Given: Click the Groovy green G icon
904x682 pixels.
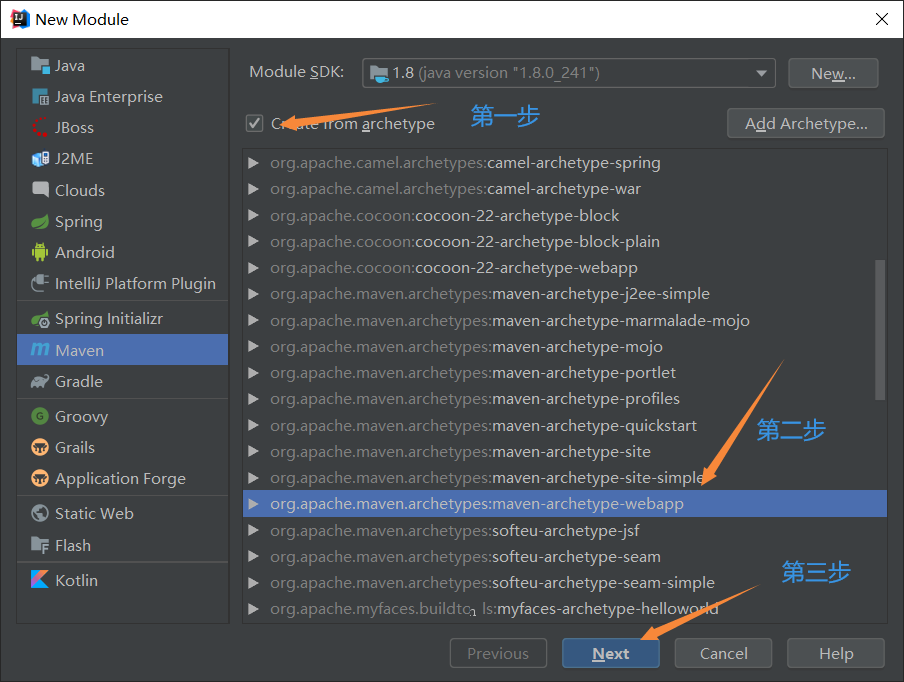Looking at the screenshot, I should pos(40,416).
